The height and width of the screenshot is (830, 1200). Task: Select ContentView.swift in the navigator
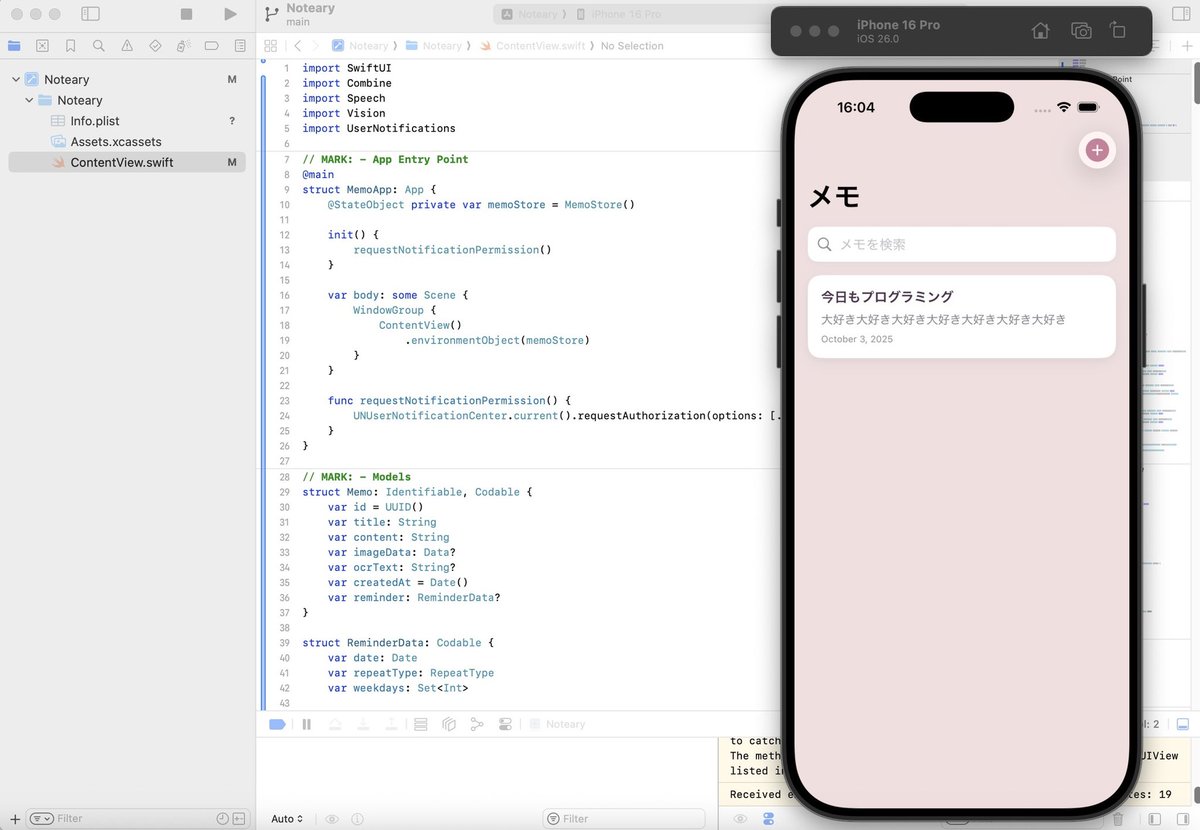(126, 162)
